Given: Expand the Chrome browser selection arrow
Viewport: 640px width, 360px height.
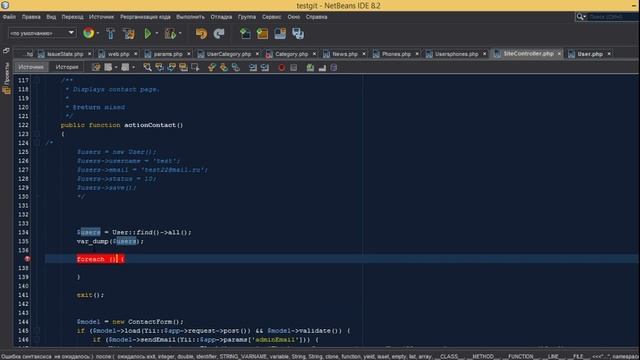Looking at the screenshot, I should pos(98,33).
